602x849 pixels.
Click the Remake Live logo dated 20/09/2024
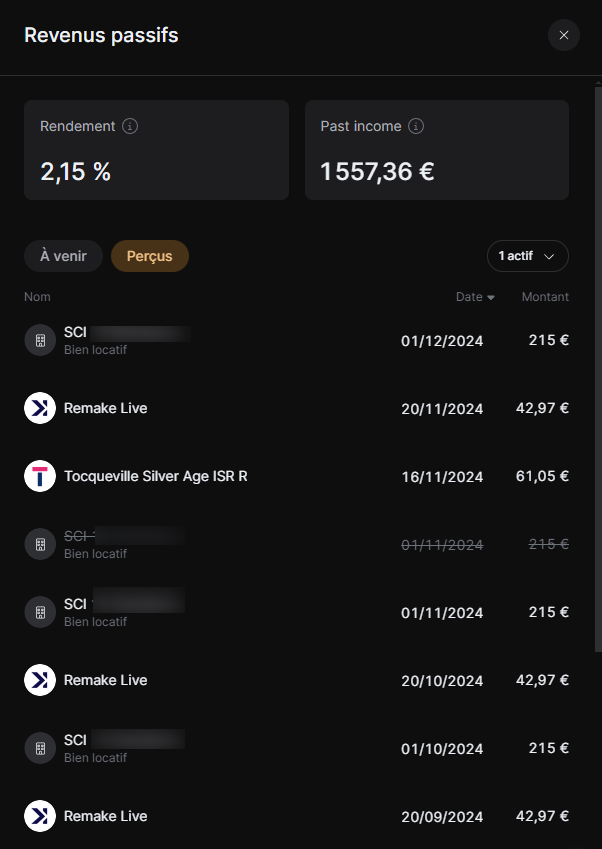point(40,816)
